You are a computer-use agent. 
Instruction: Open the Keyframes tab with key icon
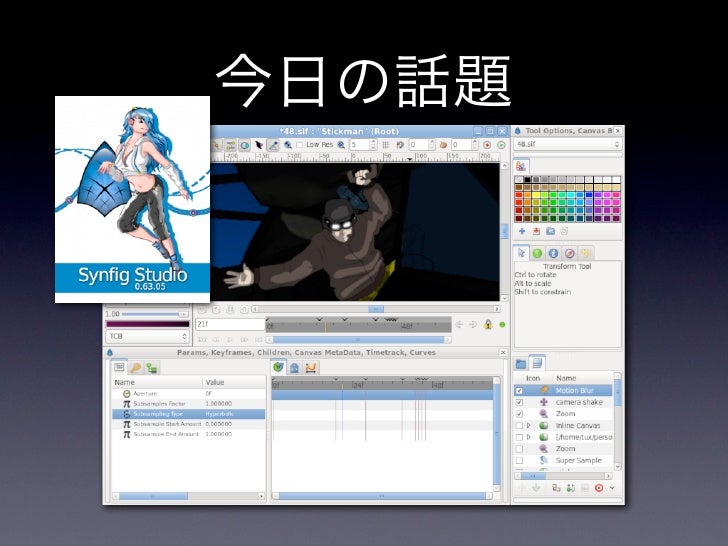(x=135, y=368)
